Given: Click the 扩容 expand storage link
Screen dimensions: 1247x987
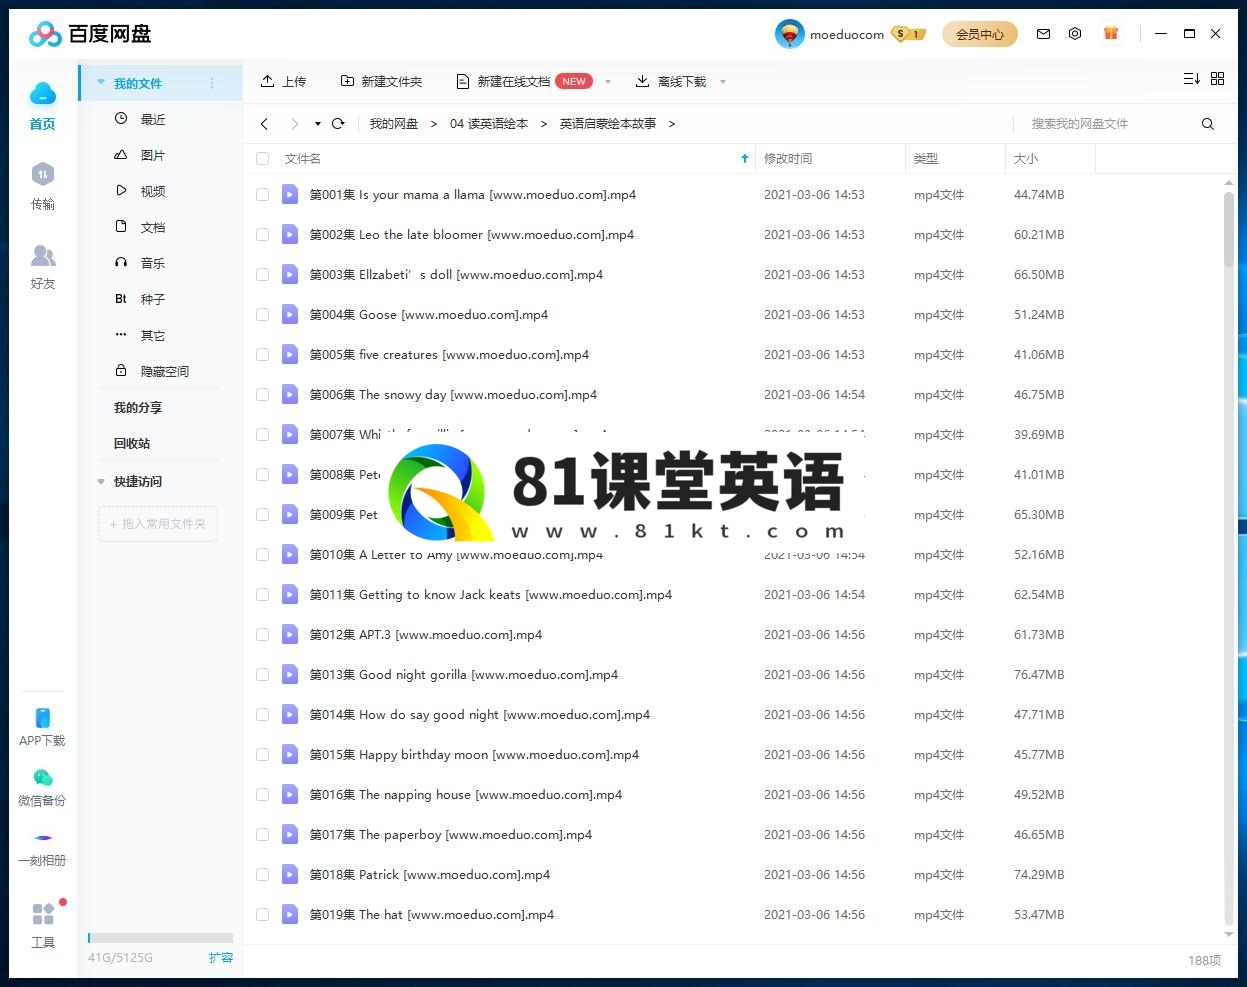Looking at the screenshot, I should tap(221, 957).
